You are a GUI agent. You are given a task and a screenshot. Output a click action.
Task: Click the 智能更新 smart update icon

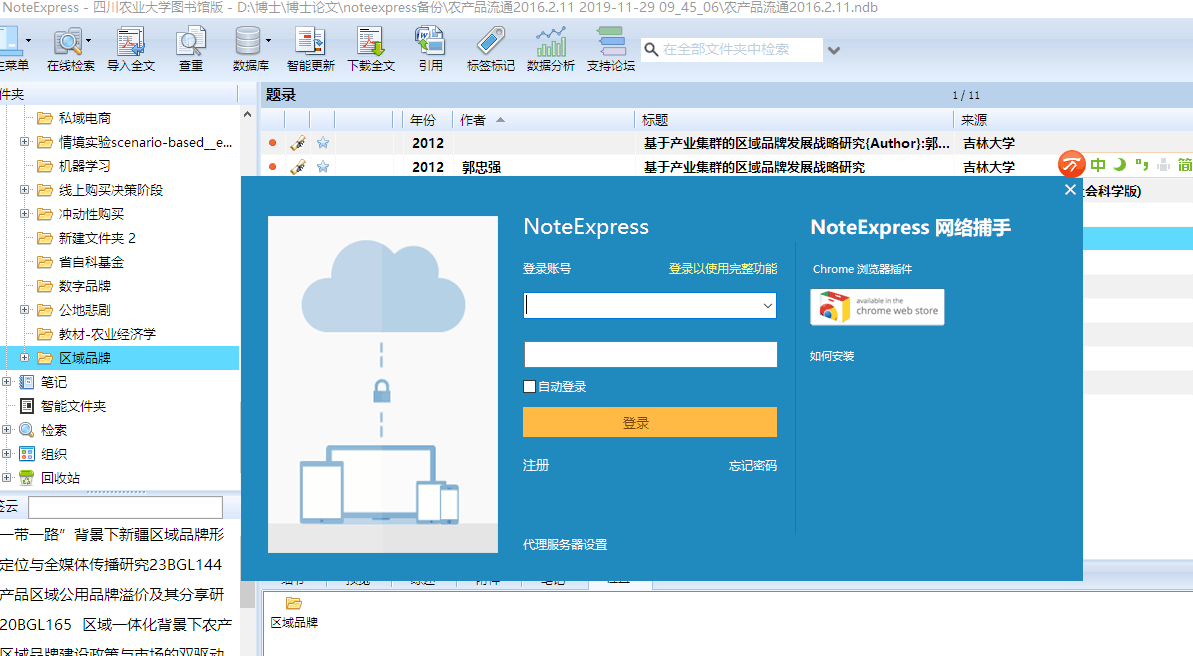tap(310, 49)
